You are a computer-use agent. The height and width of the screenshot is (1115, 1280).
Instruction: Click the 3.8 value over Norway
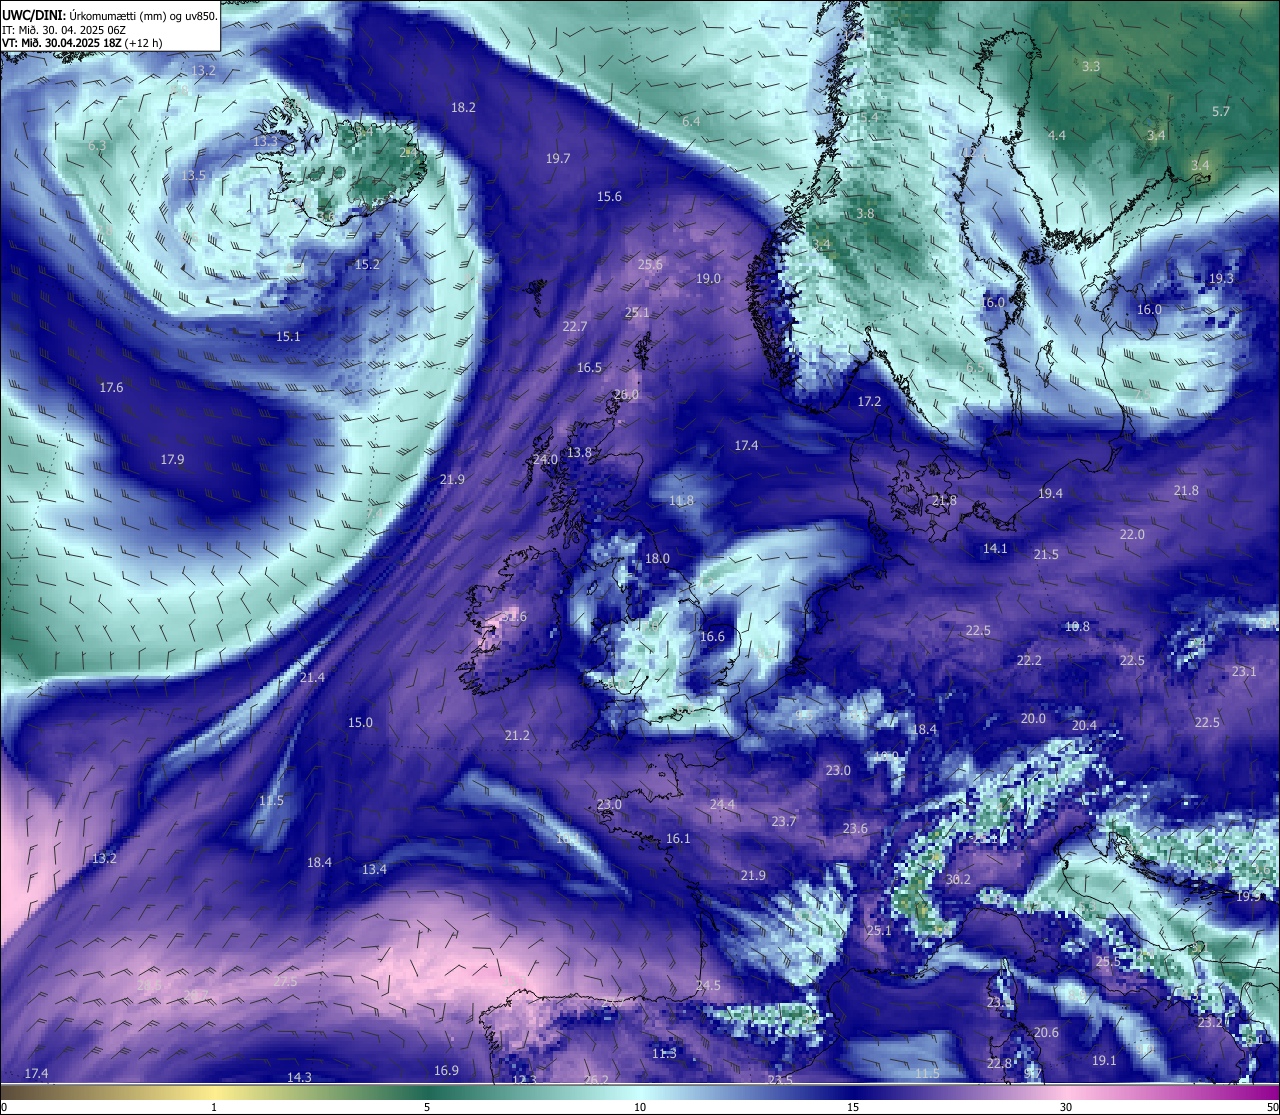pos(865,213)
